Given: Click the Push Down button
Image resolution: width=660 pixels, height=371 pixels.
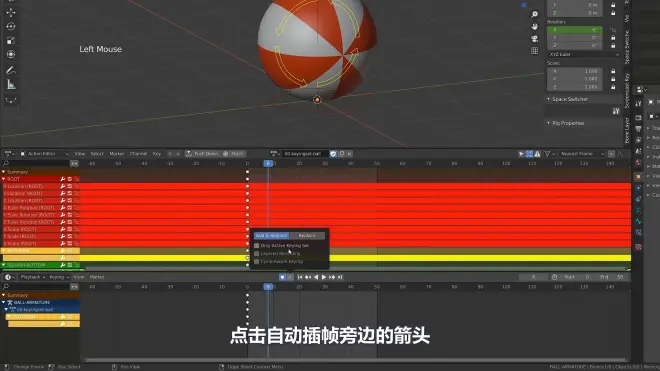Looking at the screenshot, I should pyautogui.click(x=203, y=154).
